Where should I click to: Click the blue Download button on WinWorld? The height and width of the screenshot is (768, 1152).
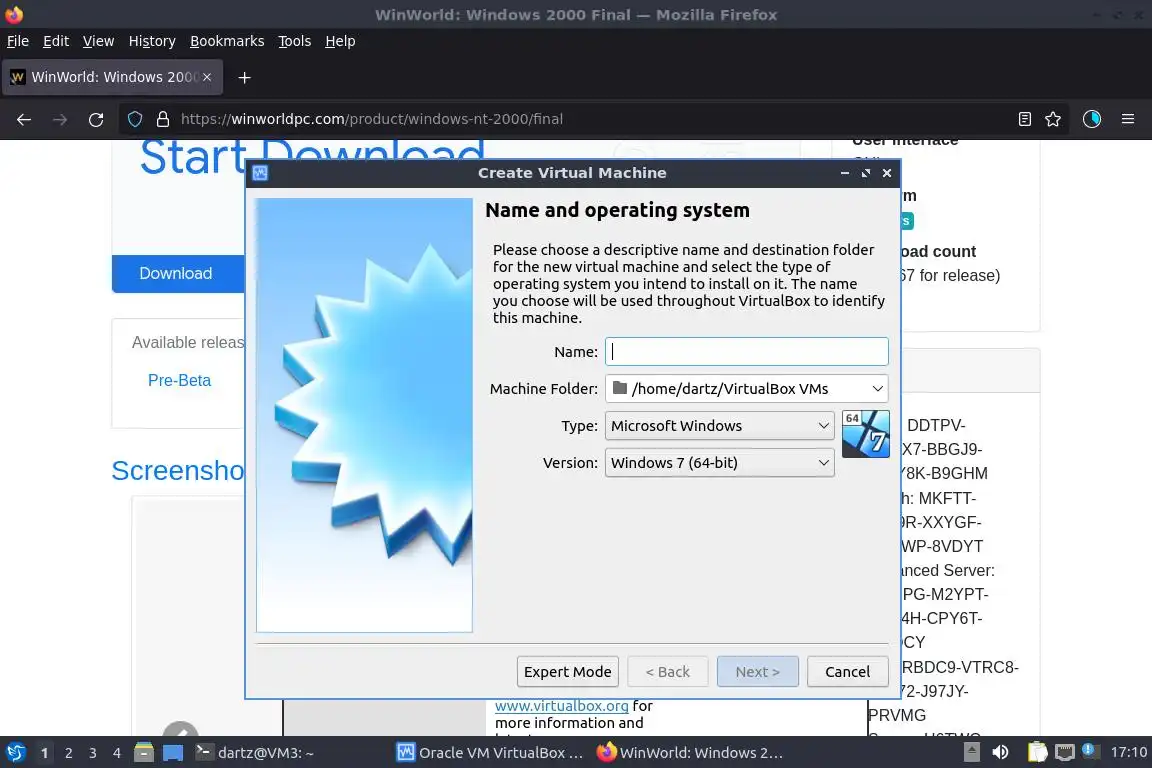[178, 273]
